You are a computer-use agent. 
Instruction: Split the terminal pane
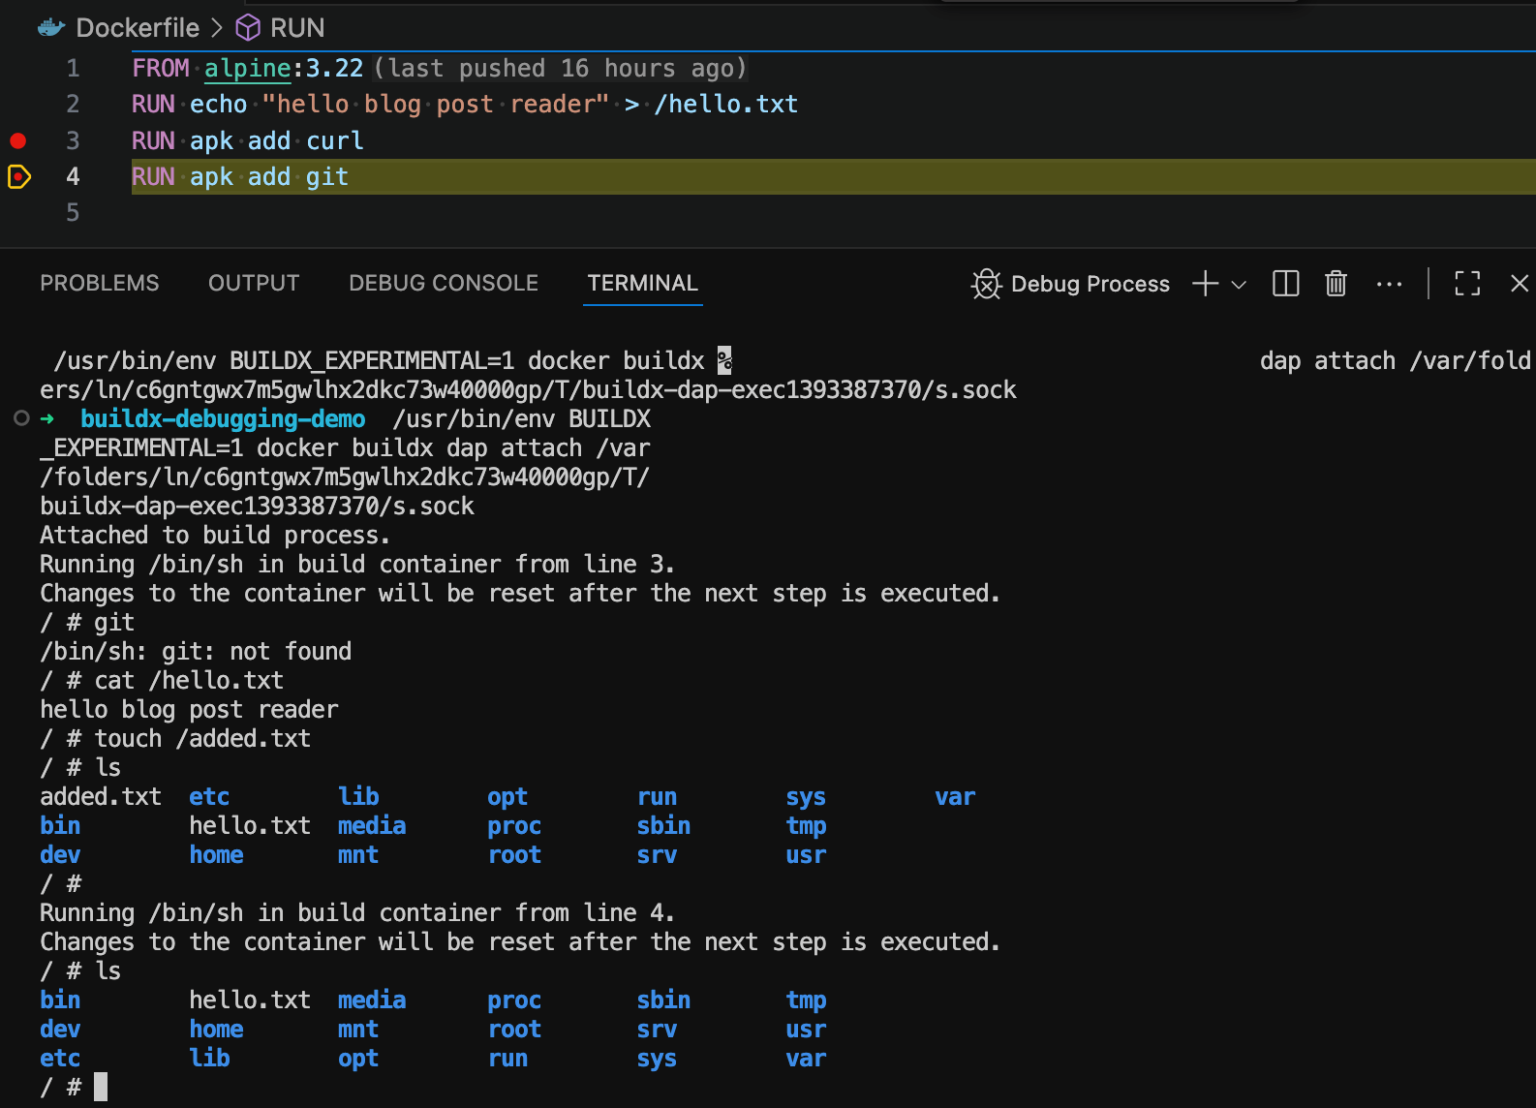(1285, 284)
